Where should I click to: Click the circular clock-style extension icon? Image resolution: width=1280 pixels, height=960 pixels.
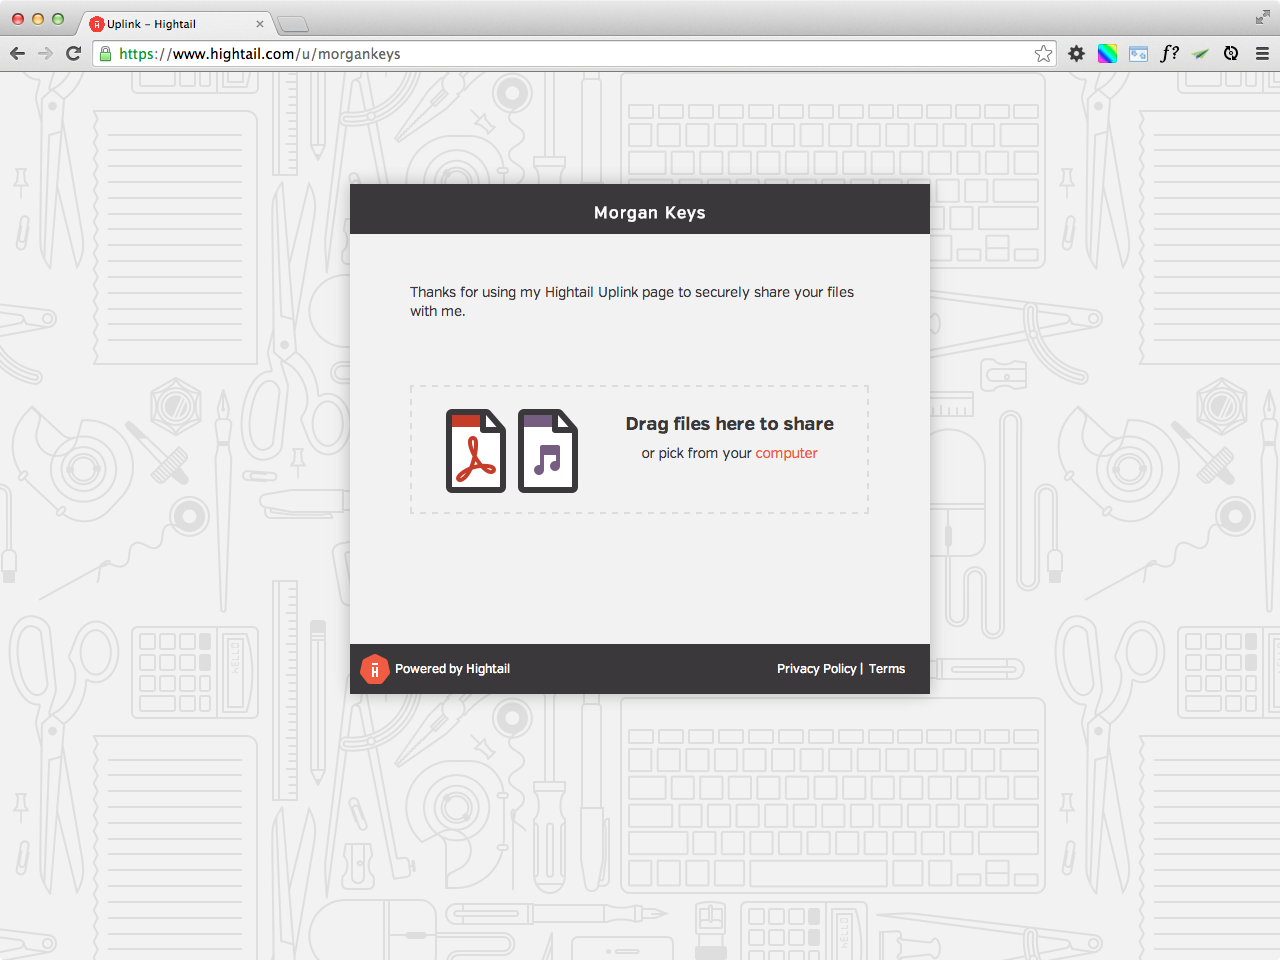[1231, 54]
